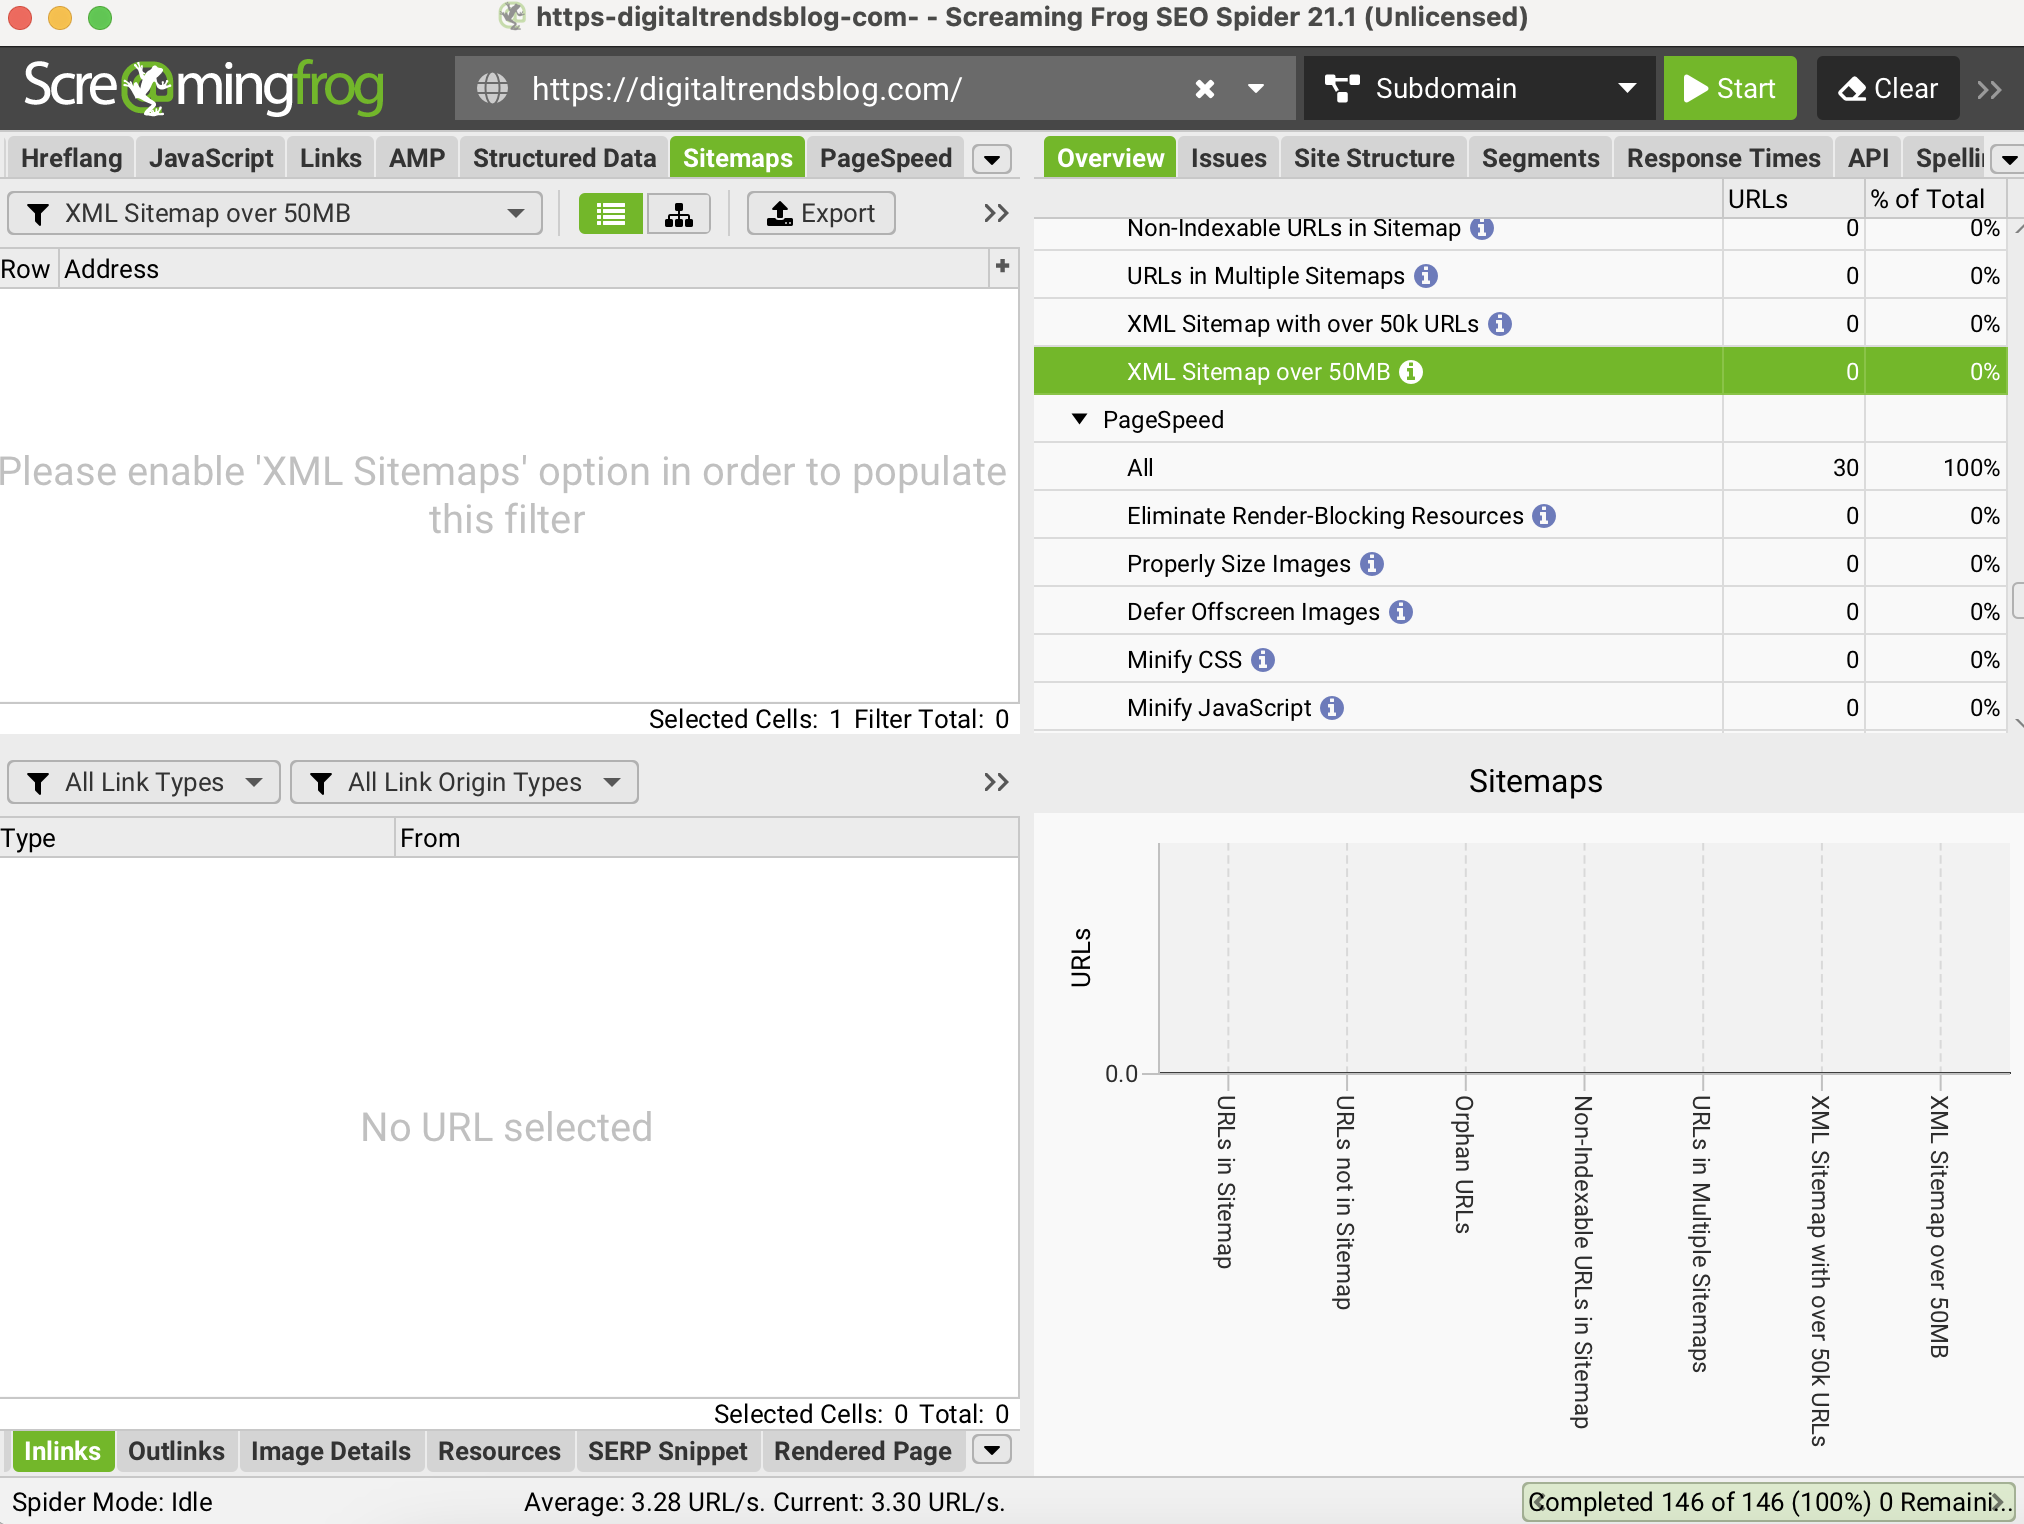
Task: Clear the URL field using the X icon
Action: coord(1204,88)
